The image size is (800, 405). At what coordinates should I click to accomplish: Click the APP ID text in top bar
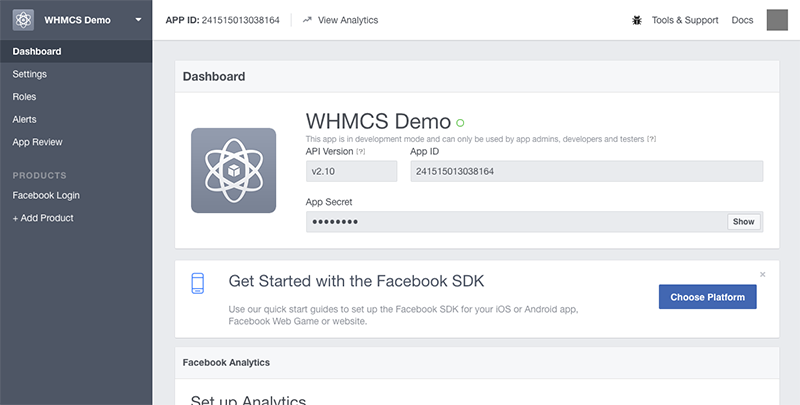coord(222,20)
